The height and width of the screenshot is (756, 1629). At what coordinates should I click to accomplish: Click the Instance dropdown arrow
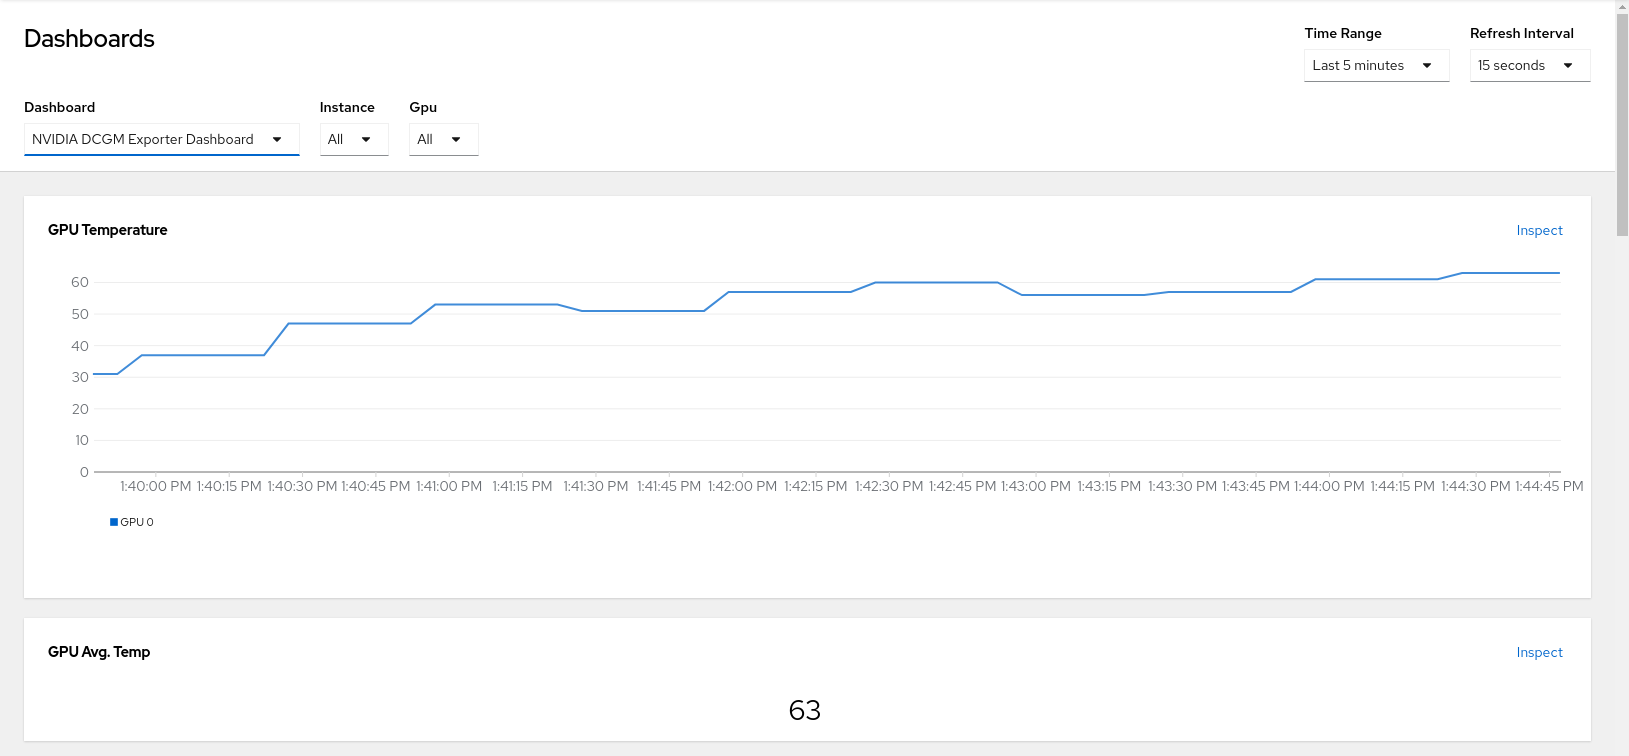[x=367, y=139]
